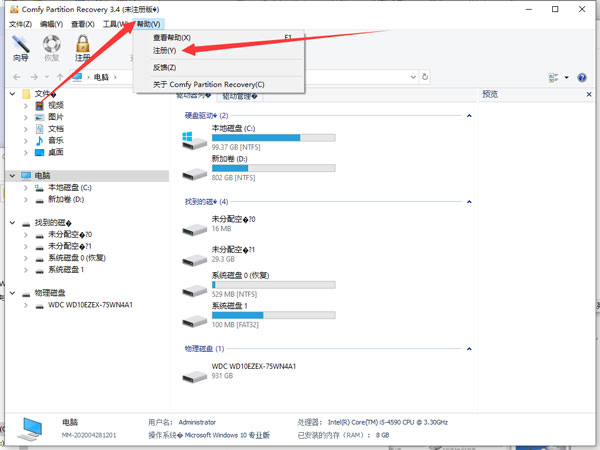This screenshot has height=450, width=600.
Task: Click the 未分配空间 1 29.3 GB drive icon
Action: (x=194, y=260)
